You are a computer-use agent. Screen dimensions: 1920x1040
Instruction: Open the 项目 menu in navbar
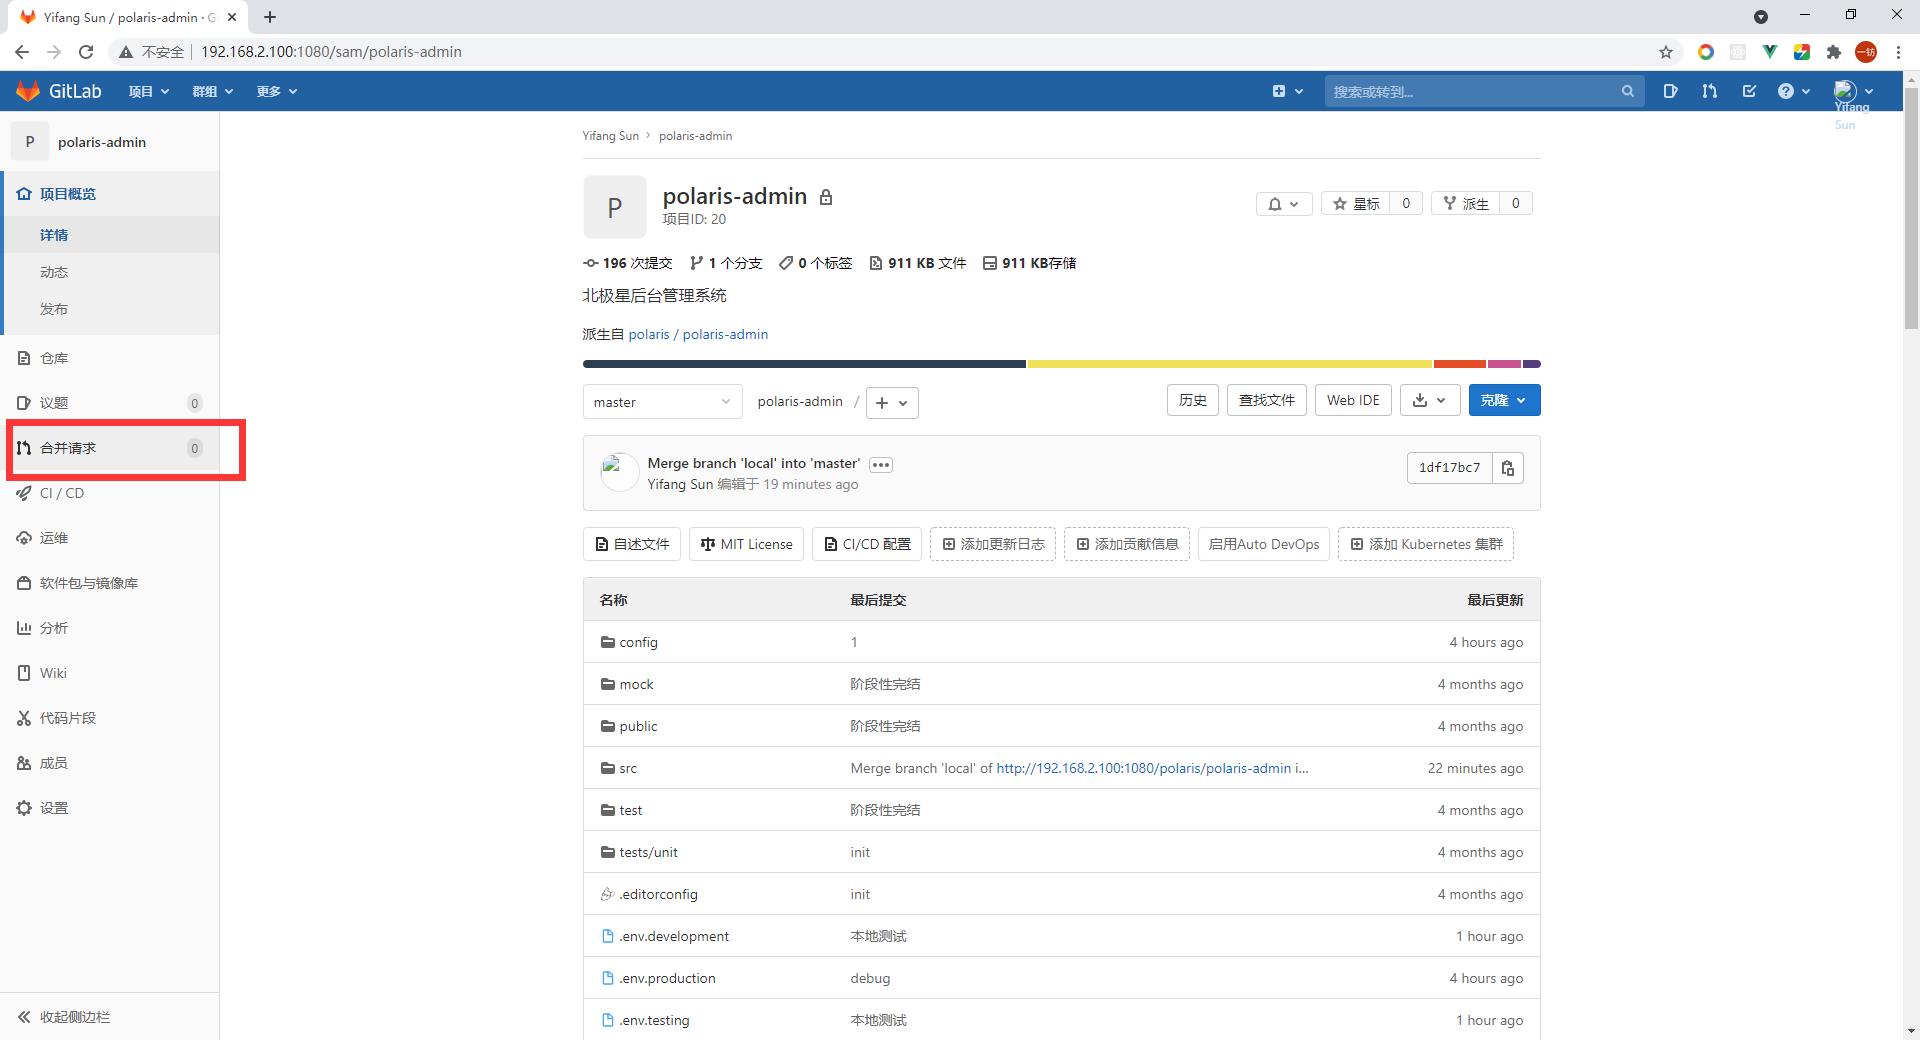(x=149, y=91)
